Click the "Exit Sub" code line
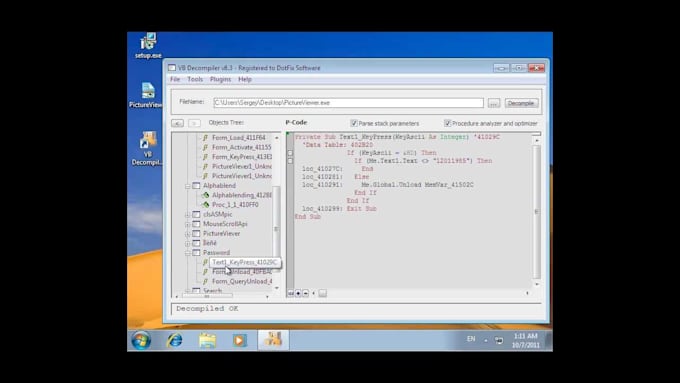The image size is (680, 383). (361, 209)
